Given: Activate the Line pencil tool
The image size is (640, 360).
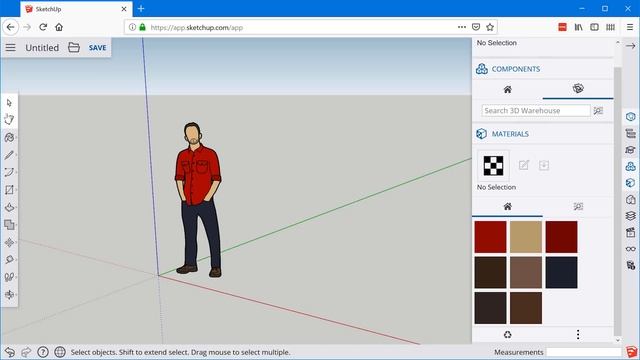Looking at the screenshot, I should [9, 155].
